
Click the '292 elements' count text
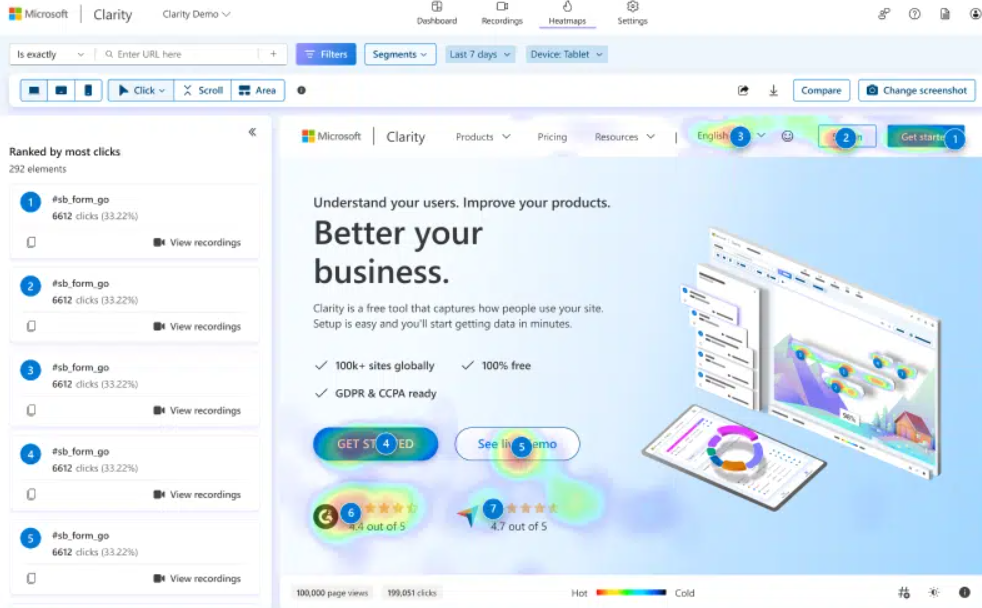(x=38, y=169)
